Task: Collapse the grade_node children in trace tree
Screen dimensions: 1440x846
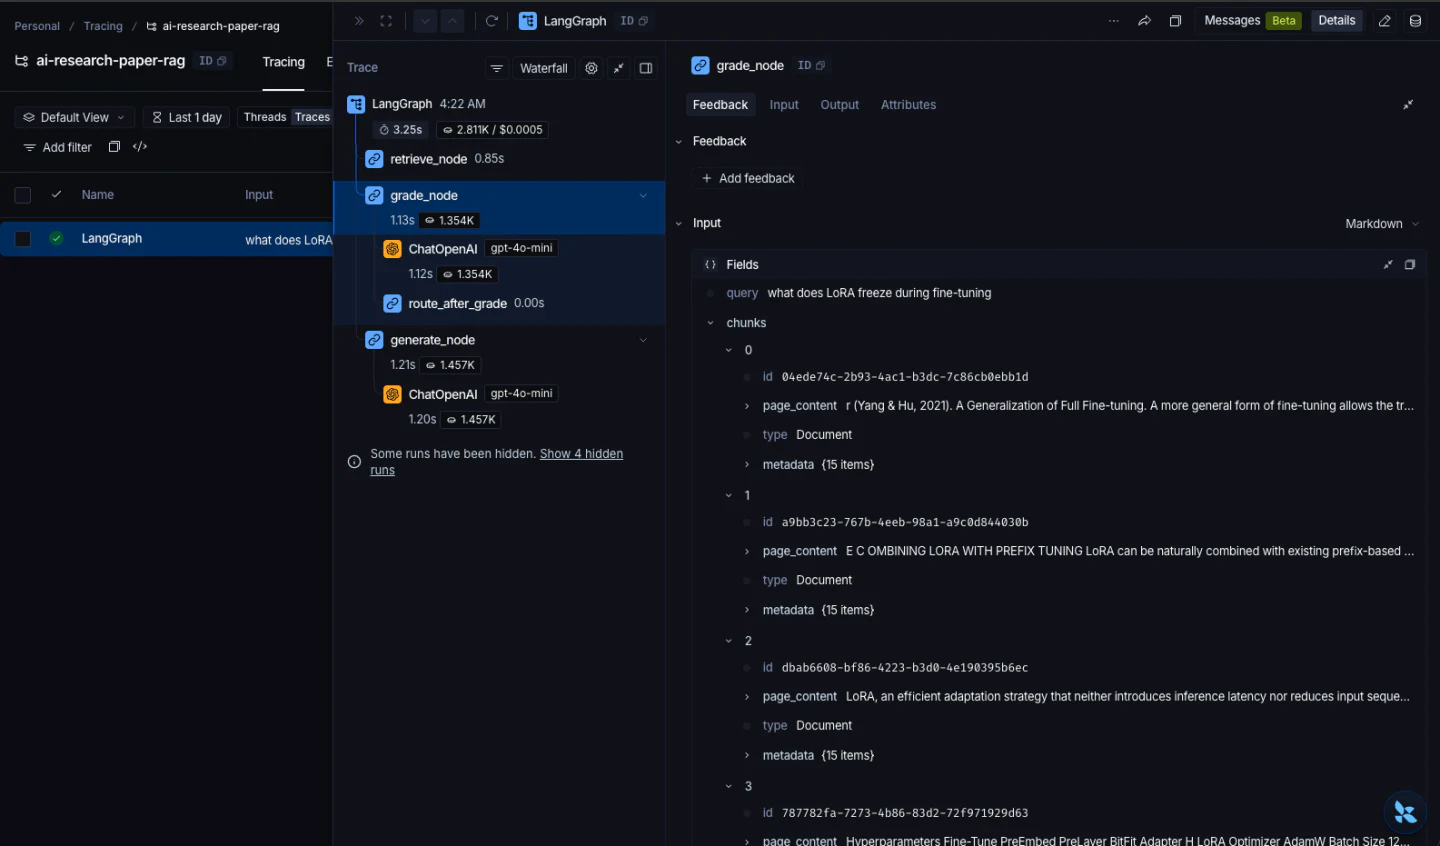Action: [643, 196]
